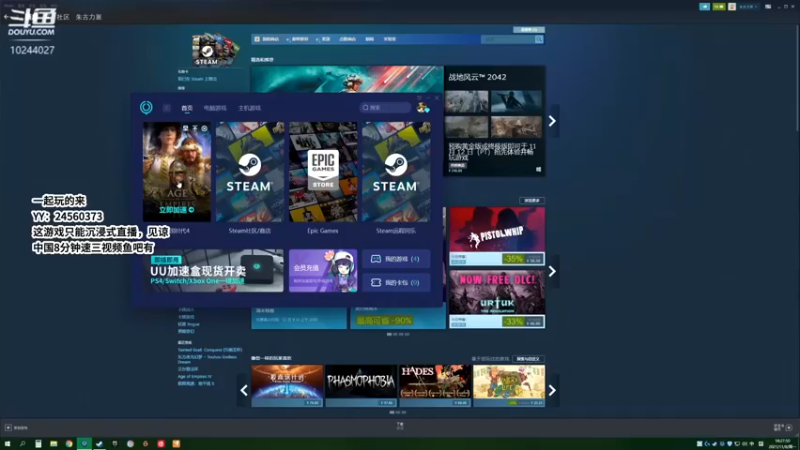Switch to Steam via taskbar icon
Screen dimensions: 800x450
click(x=99, y=444)
